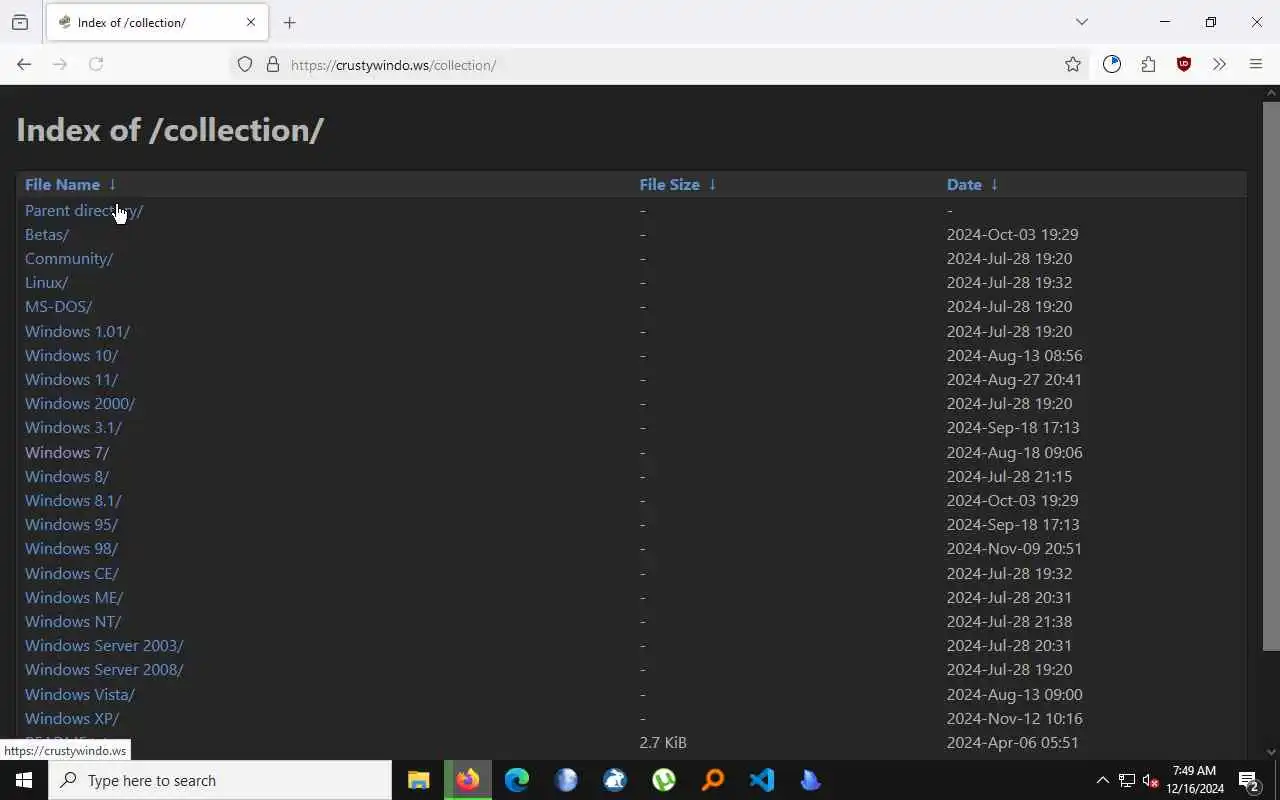The image size is (1280, 800).
Task: Sort listing by Date column header
Action: click(x=964, y=184)
